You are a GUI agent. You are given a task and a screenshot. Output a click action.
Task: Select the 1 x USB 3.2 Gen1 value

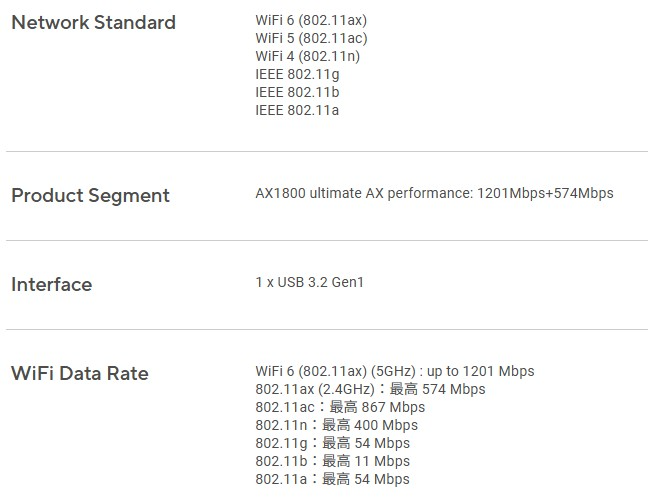[x=309, y=283]
